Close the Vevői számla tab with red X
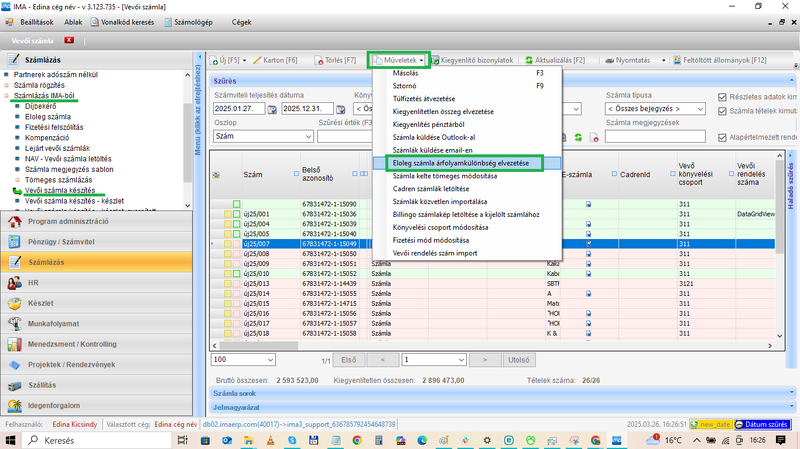This screenshot has width=800, height=449. (69, 40)
